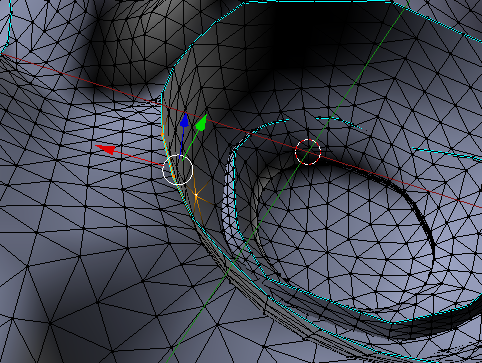This screenshot has width=482, height=363.
Task: Select the small orange vertex above the gizmo circle
Action: 163,135
